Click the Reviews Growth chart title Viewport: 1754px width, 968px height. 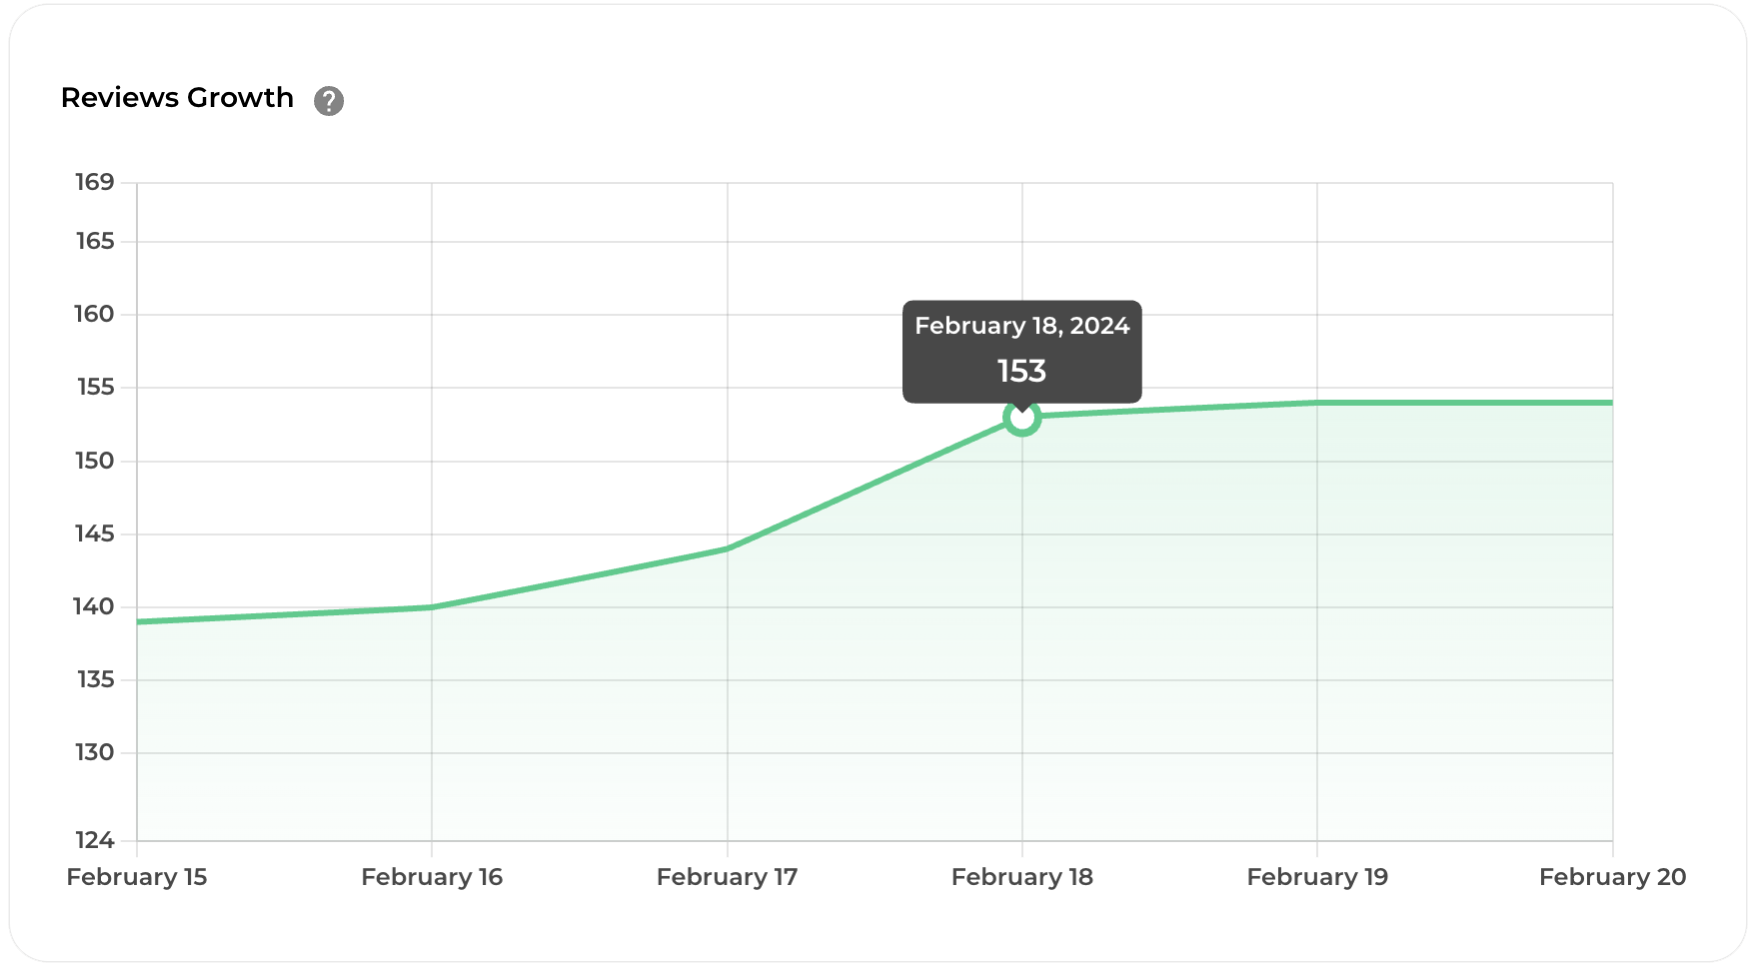[177, 98]
